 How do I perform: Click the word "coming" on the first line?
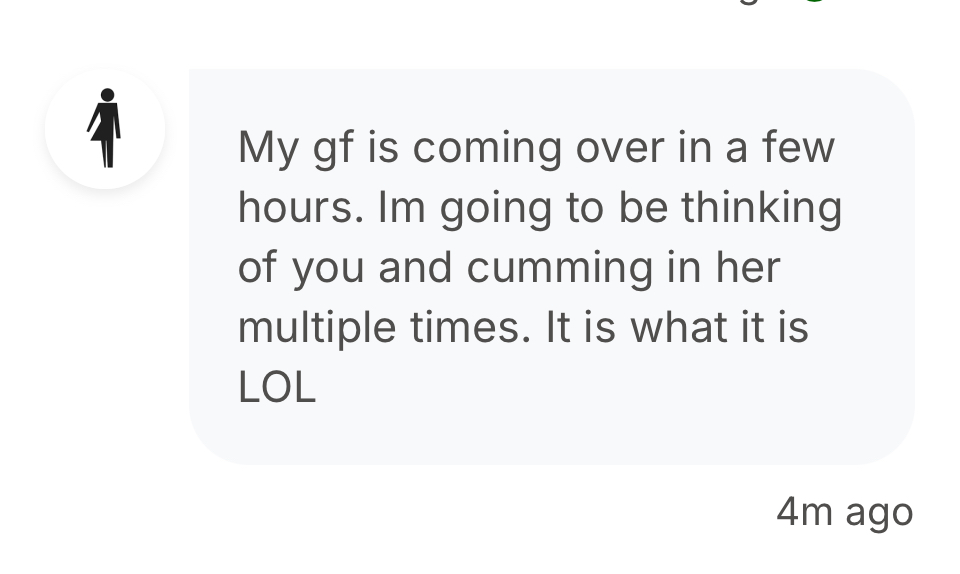pyautogui.click(x=487, y=148)
